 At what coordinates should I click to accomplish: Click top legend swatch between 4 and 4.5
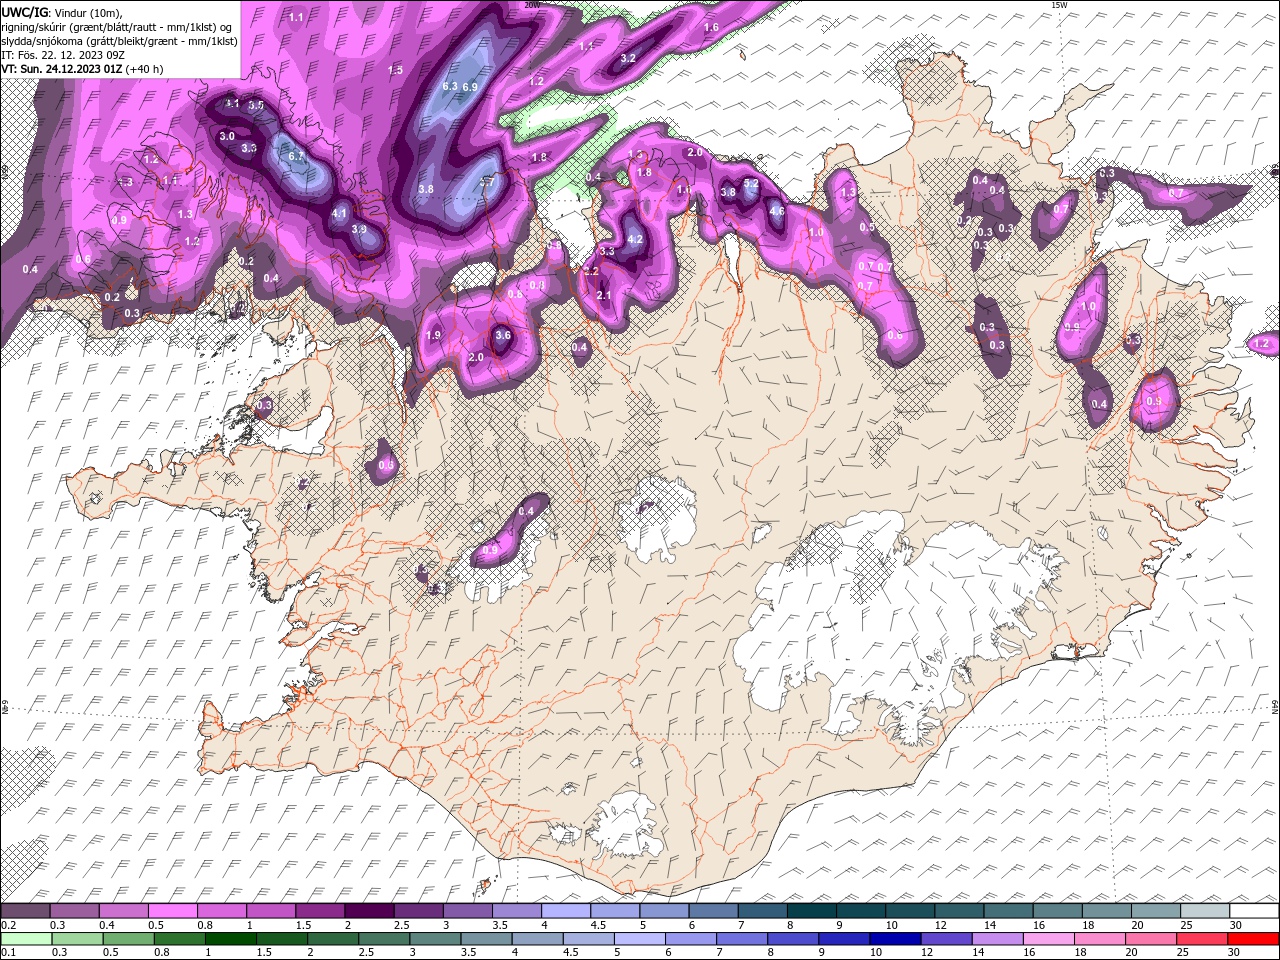click(566, 911)
